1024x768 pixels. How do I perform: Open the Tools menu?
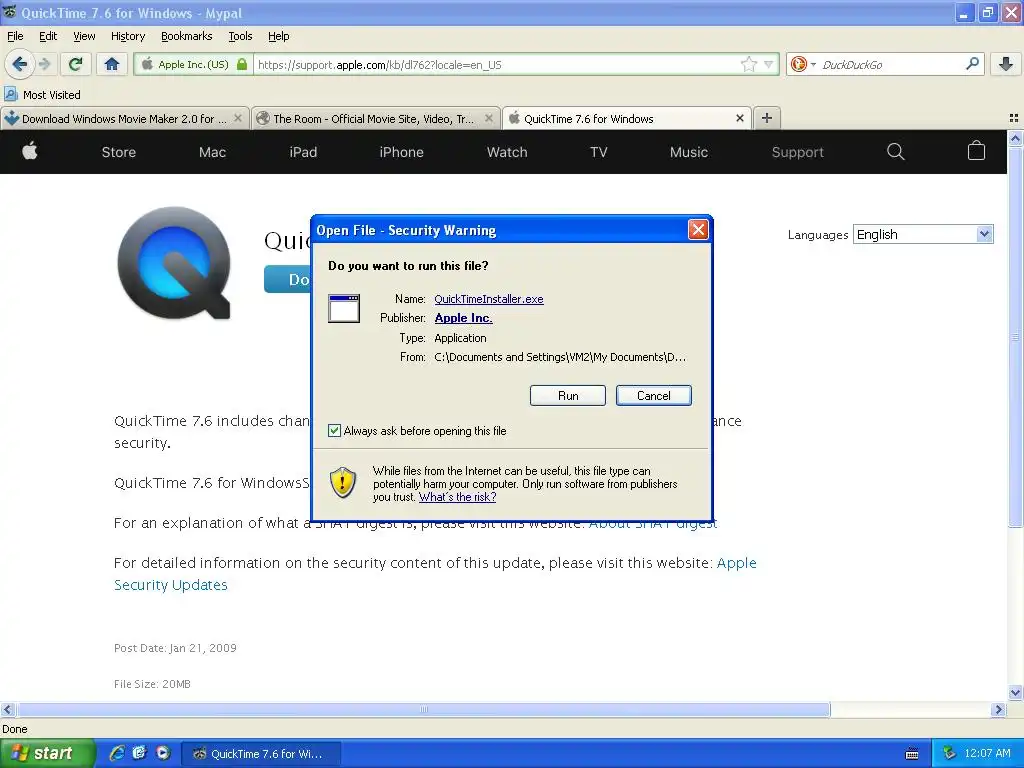click(x=240, y=36)
